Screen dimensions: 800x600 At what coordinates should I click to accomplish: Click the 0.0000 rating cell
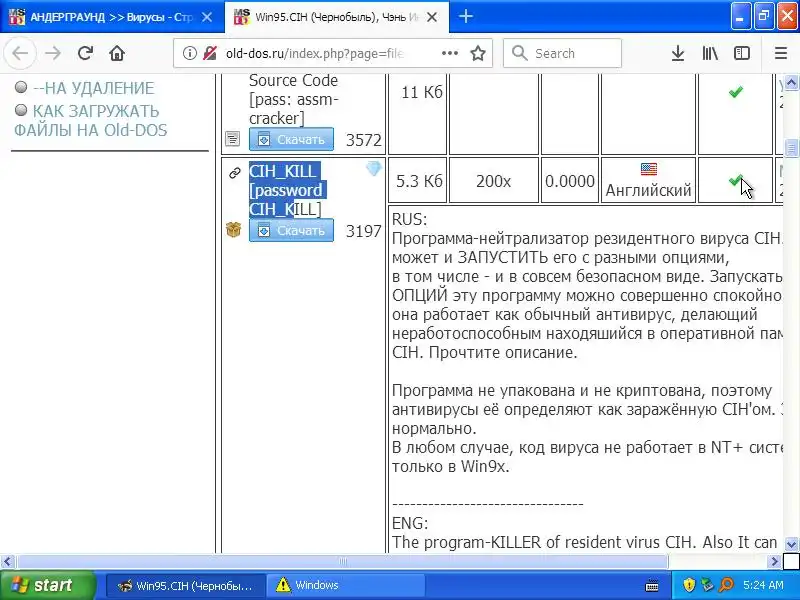(569, 181)
